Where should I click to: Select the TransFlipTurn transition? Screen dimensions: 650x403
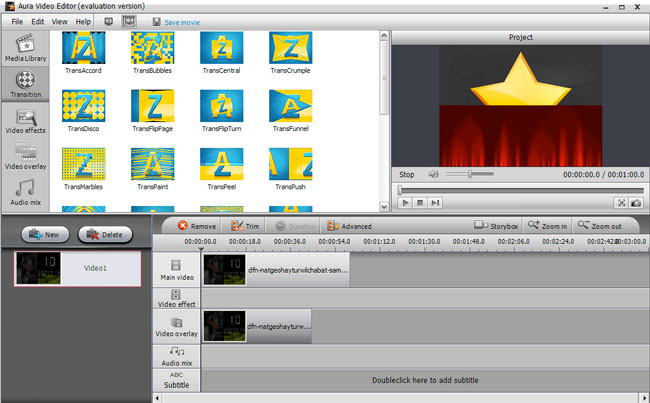221,111
